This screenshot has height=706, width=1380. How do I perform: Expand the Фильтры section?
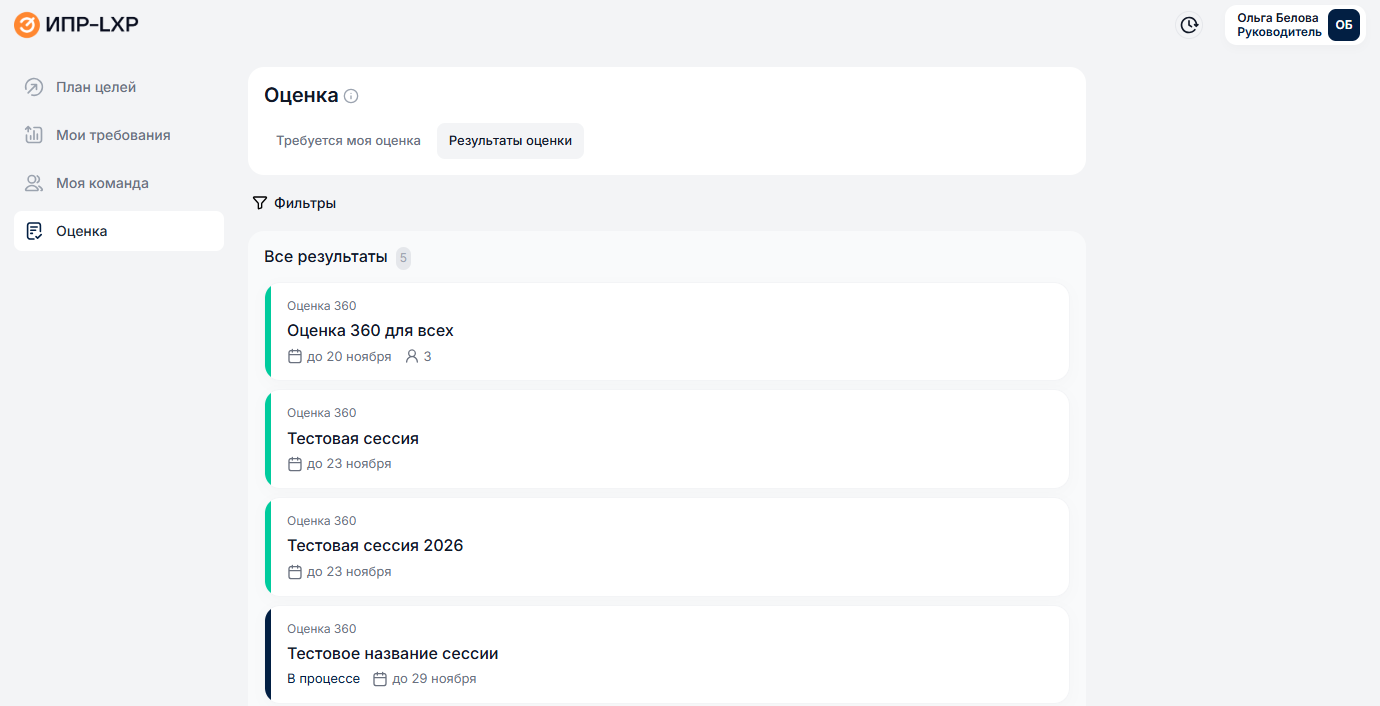click(304, 203)
